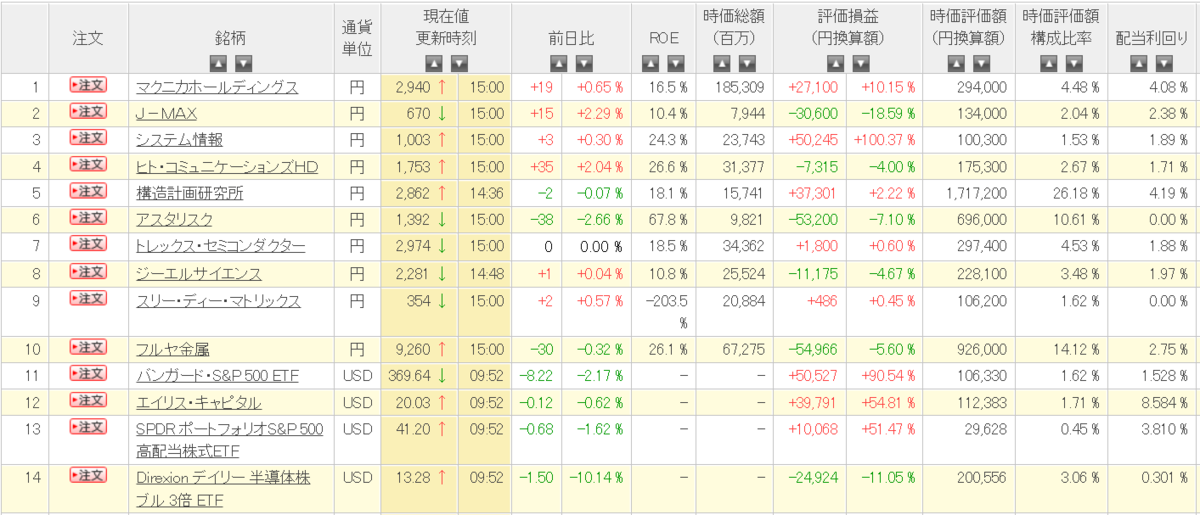
Task: Click 注文 for バンガード・S&P 500 ETF
Action: pos(88,373)
